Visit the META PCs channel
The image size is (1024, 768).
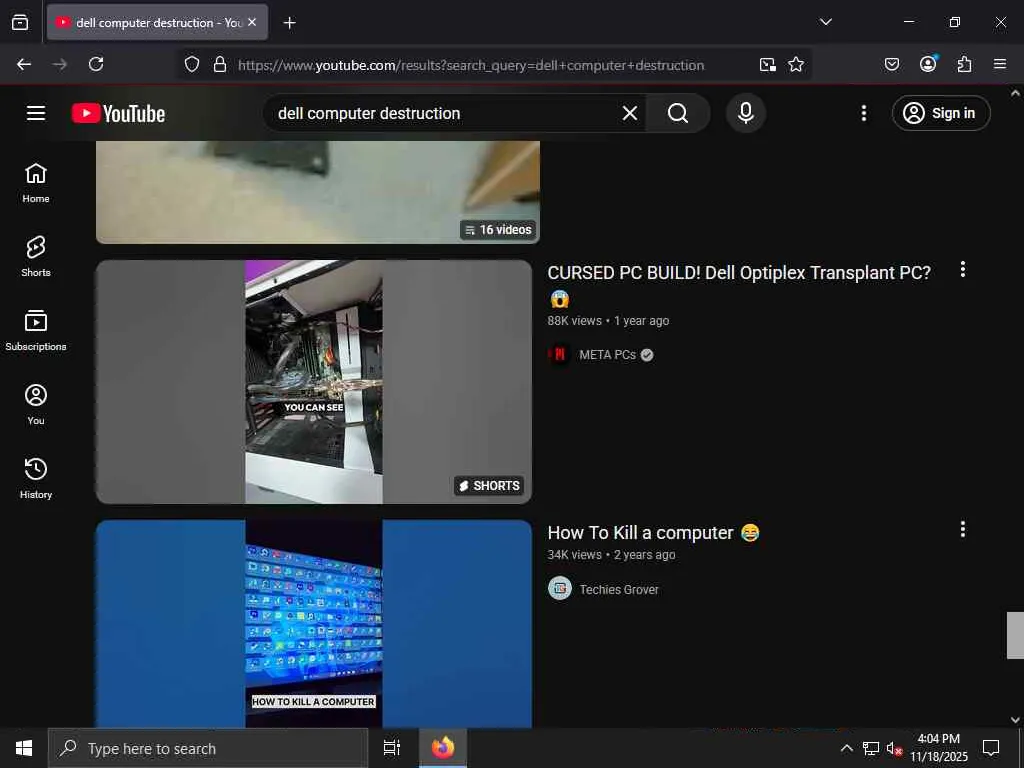click(607, 355)
